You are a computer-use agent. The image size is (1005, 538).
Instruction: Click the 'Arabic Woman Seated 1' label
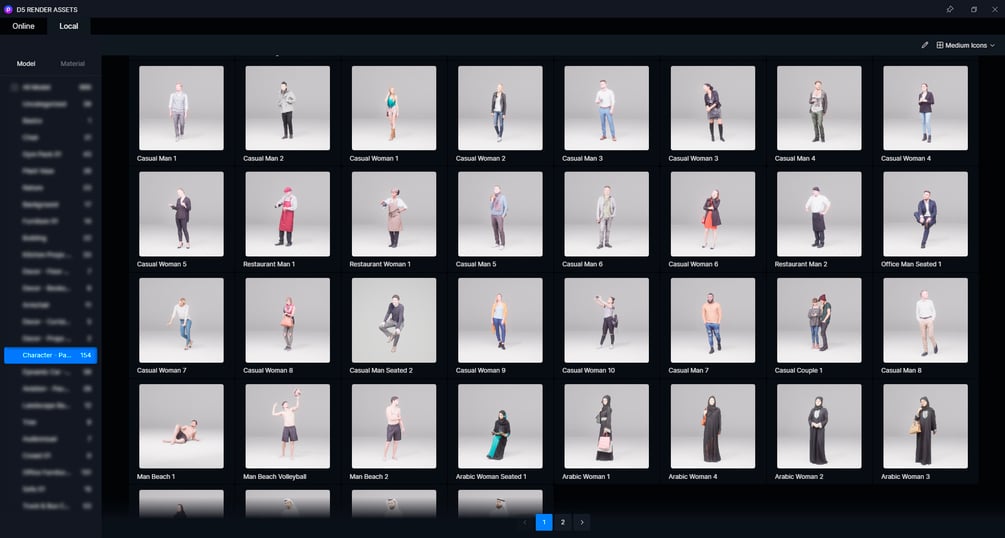click(x=491, y=477)
